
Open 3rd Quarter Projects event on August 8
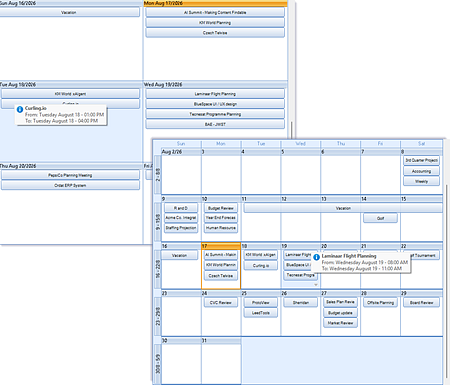421,160
